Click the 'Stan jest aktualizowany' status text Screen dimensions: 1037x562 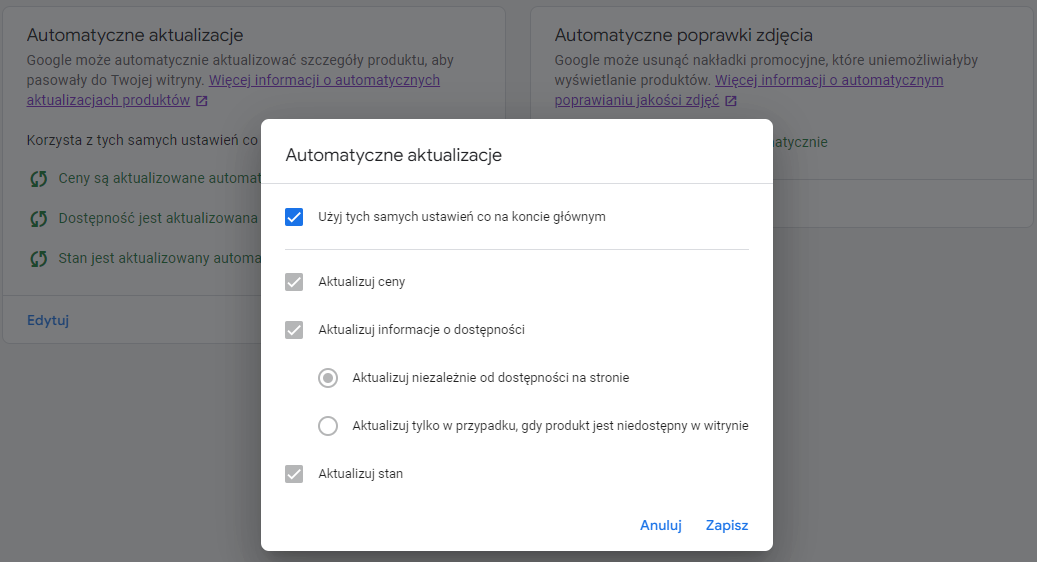click(x=159, y=258)
